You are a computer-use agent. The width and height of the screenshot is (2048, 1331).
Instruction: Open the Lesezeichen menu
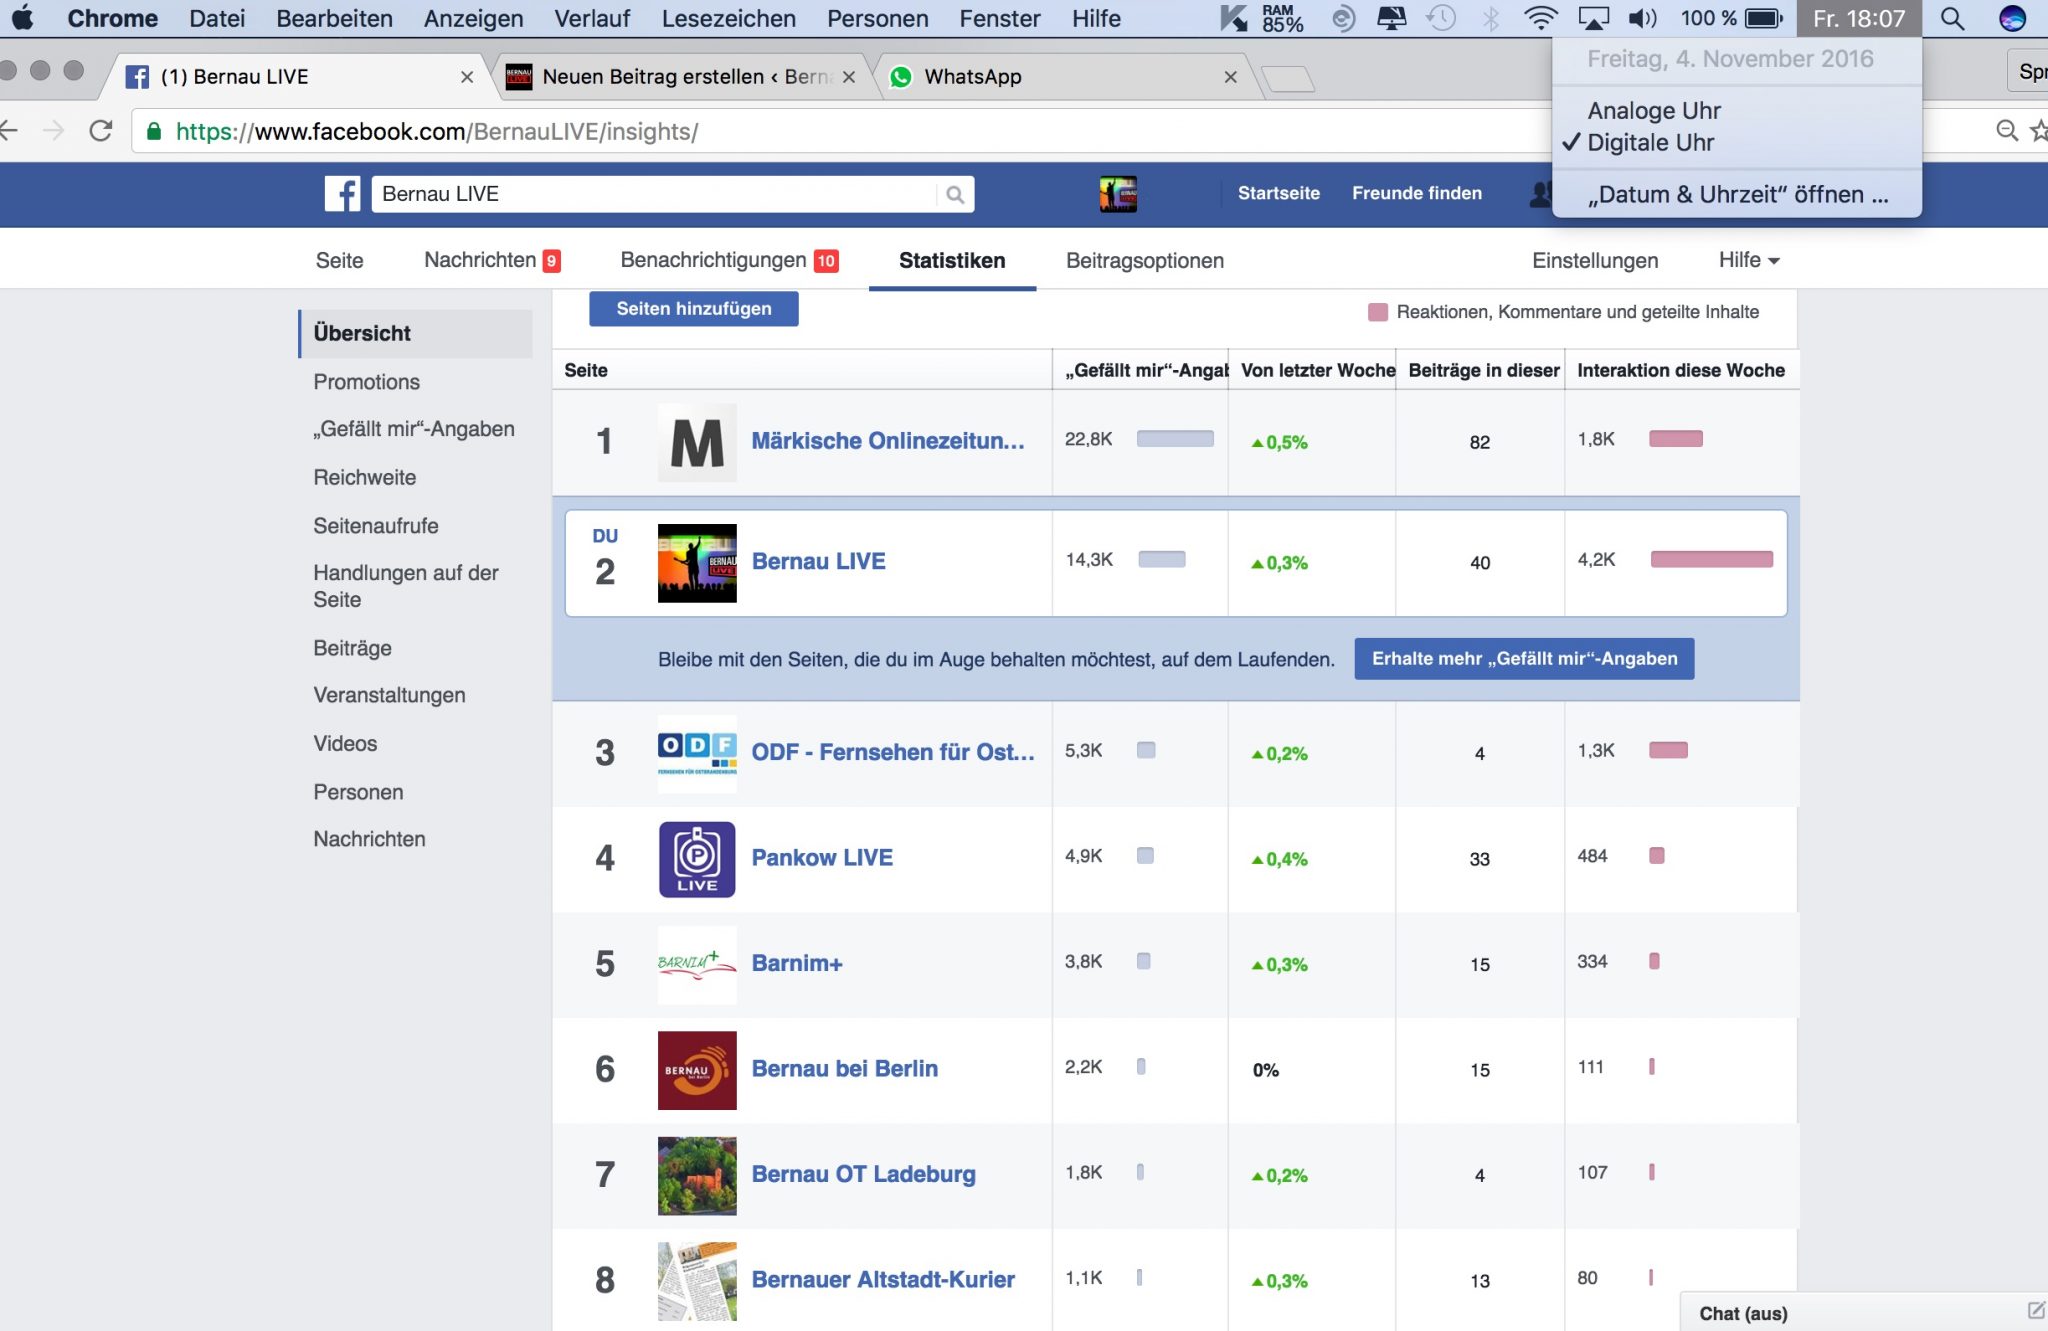pos(728,18)
